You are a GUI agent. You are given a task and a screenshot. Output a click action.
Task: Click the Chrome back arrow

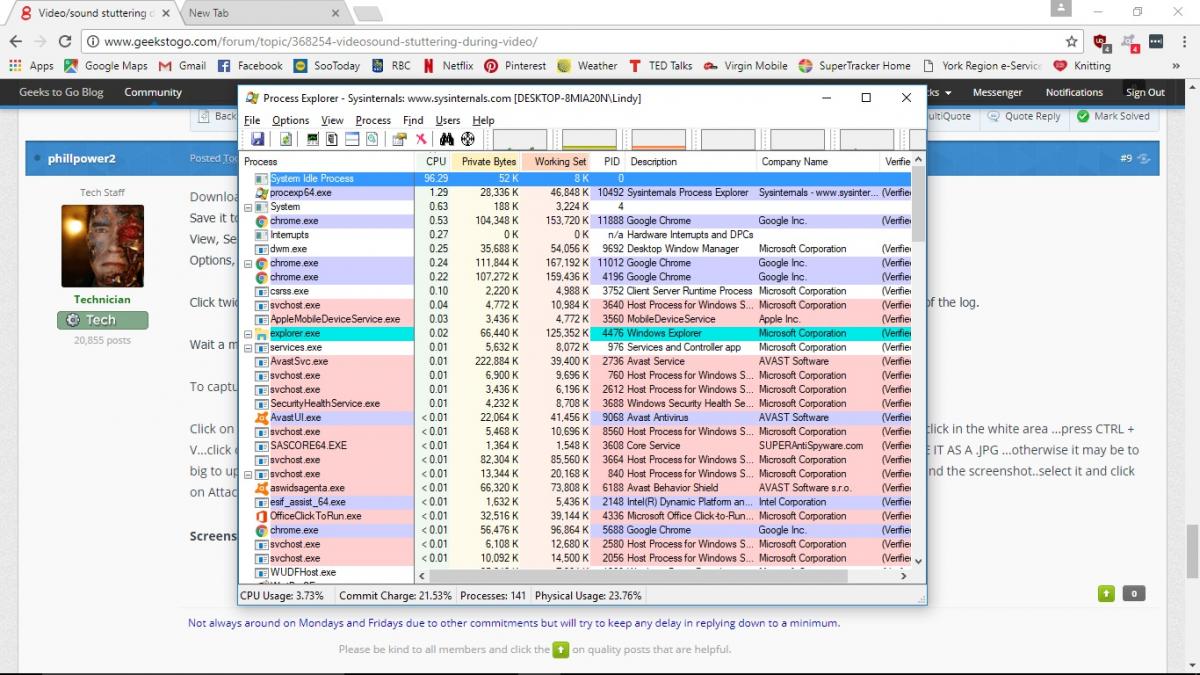(15, 41)
